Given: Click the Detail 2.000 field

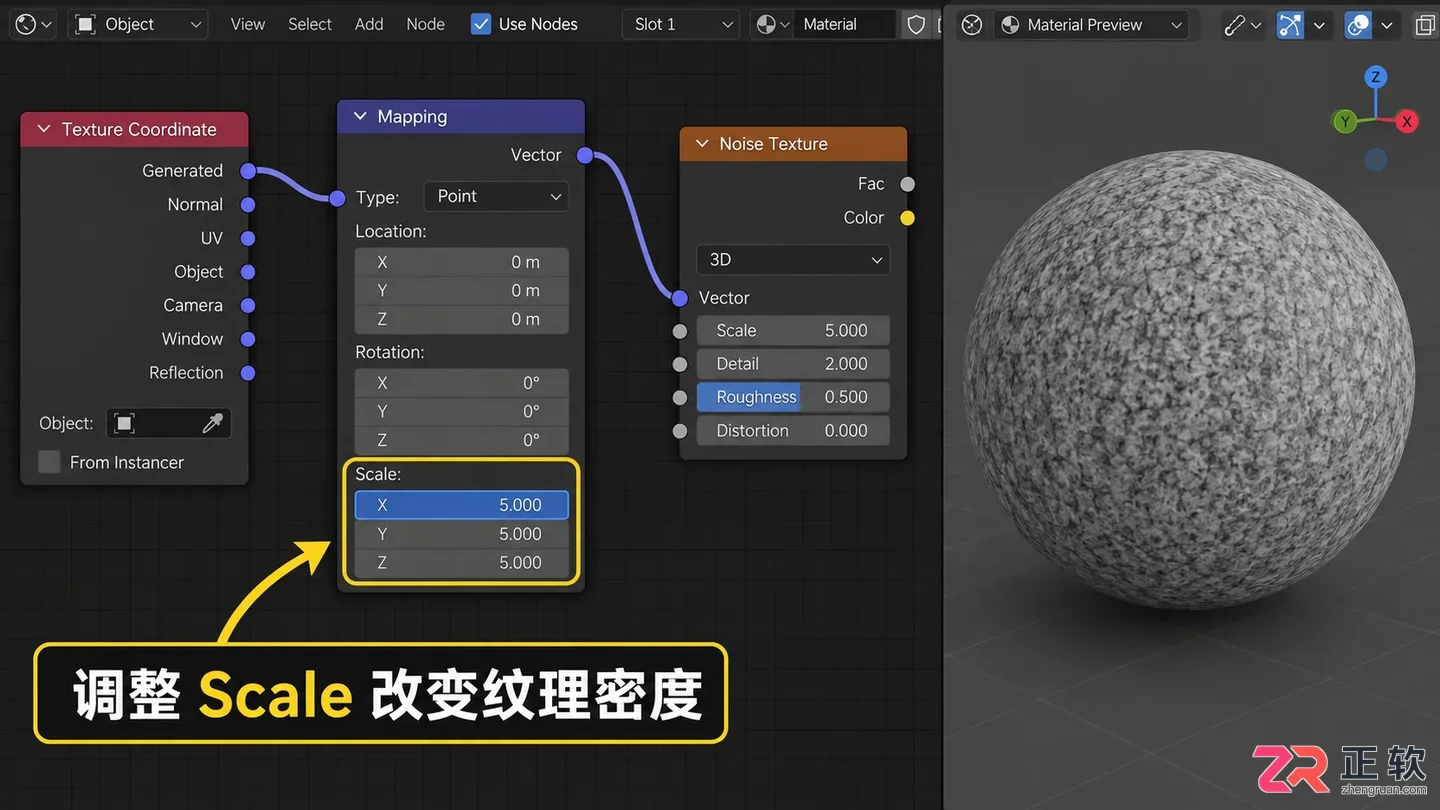Looking at the screenshot, I should tap(793, 364).
